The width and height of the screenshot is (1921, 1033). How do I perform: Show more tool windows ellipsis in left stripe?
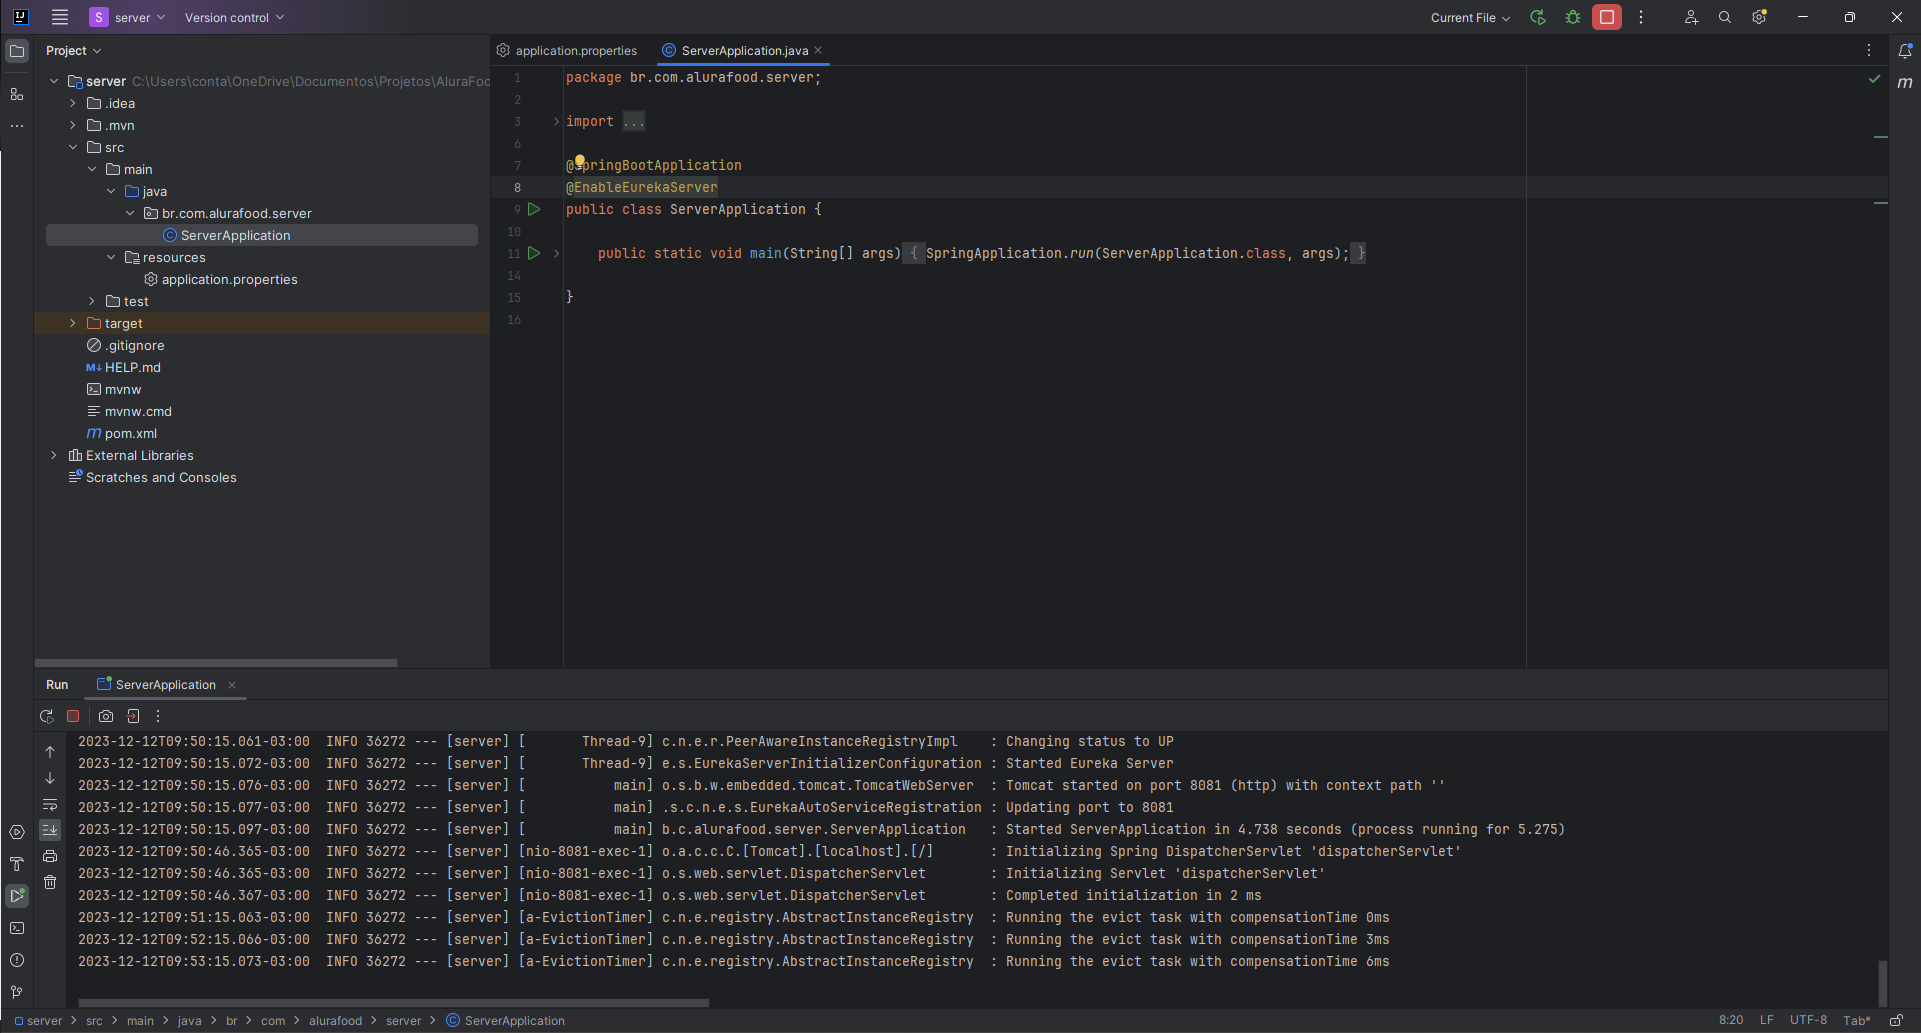coord(17,126)
